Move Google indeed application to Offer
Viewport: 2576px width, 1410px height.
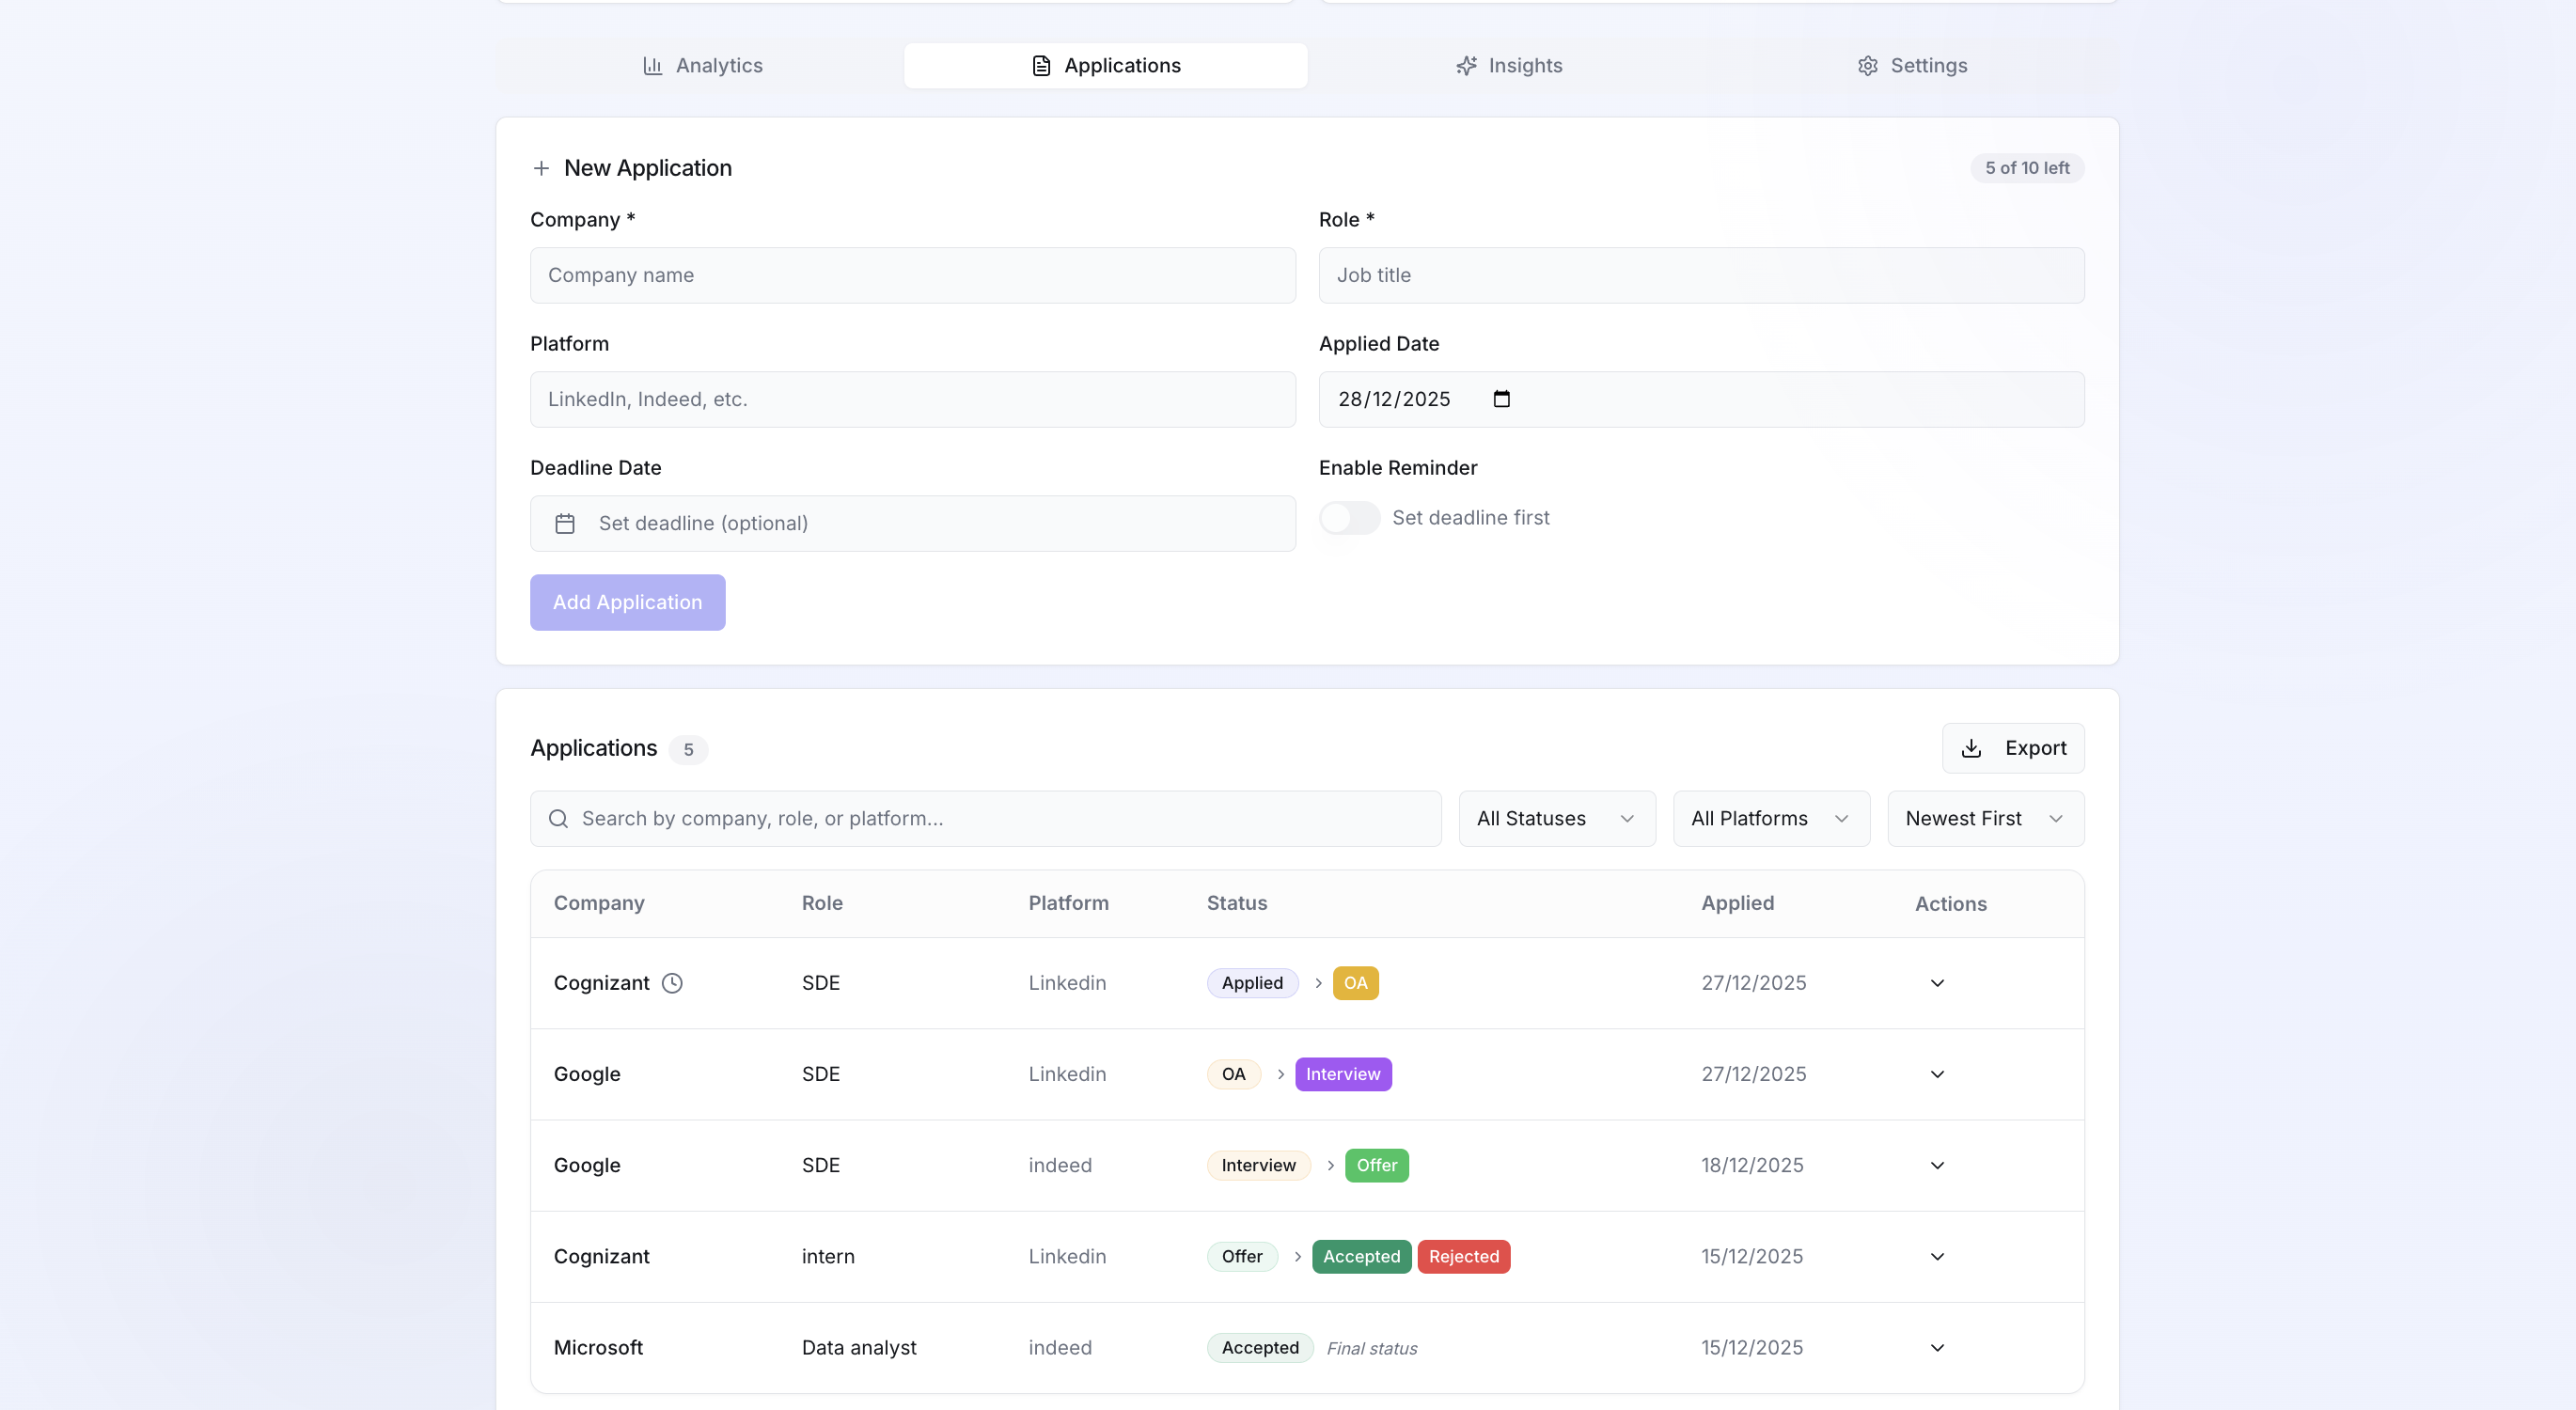[x=1376, y=1165]
